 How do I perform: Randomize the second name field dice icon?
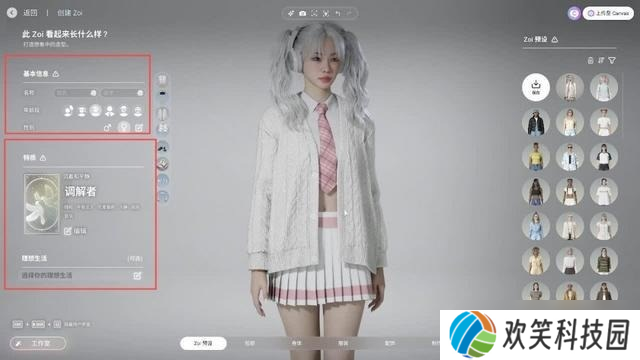(140, 93)
